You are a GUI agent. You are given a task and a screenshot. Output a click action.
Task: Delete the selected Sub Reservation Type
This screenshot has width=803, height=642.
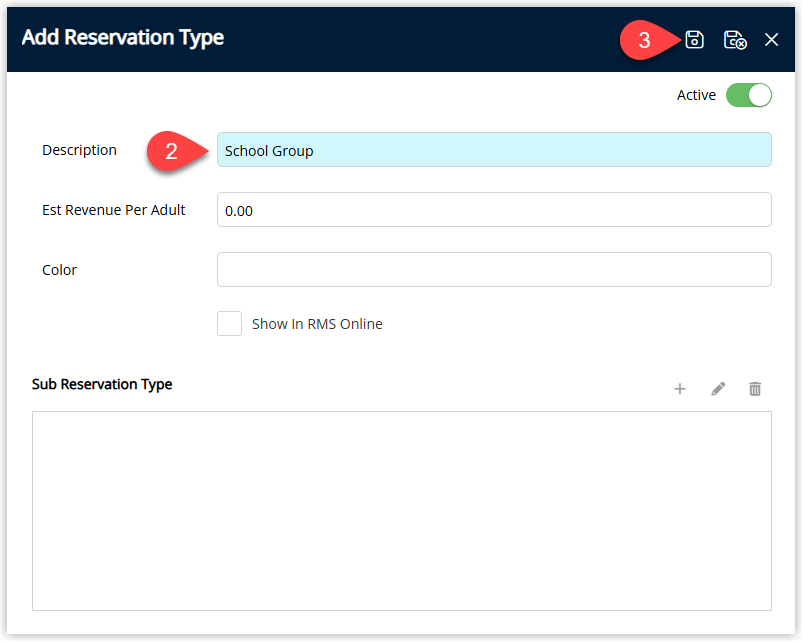tap(755, 389)
